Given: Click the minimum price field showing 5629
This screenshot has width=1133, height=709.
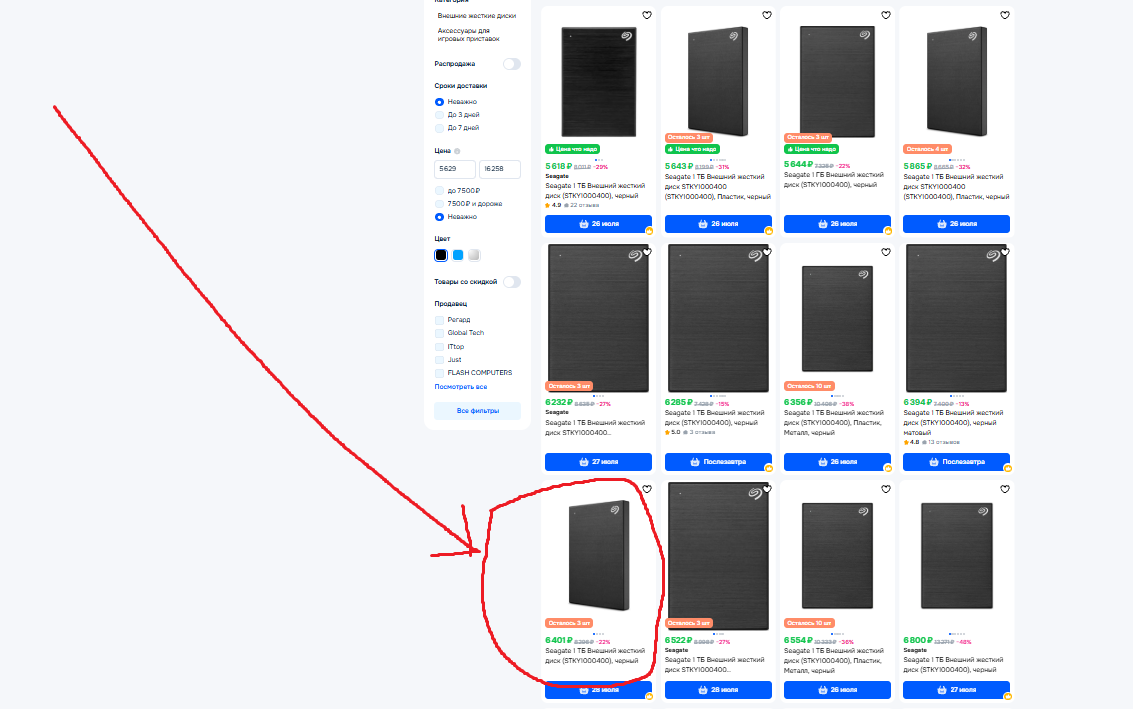Looking at the screenshot, I should [x=455, y=169].
